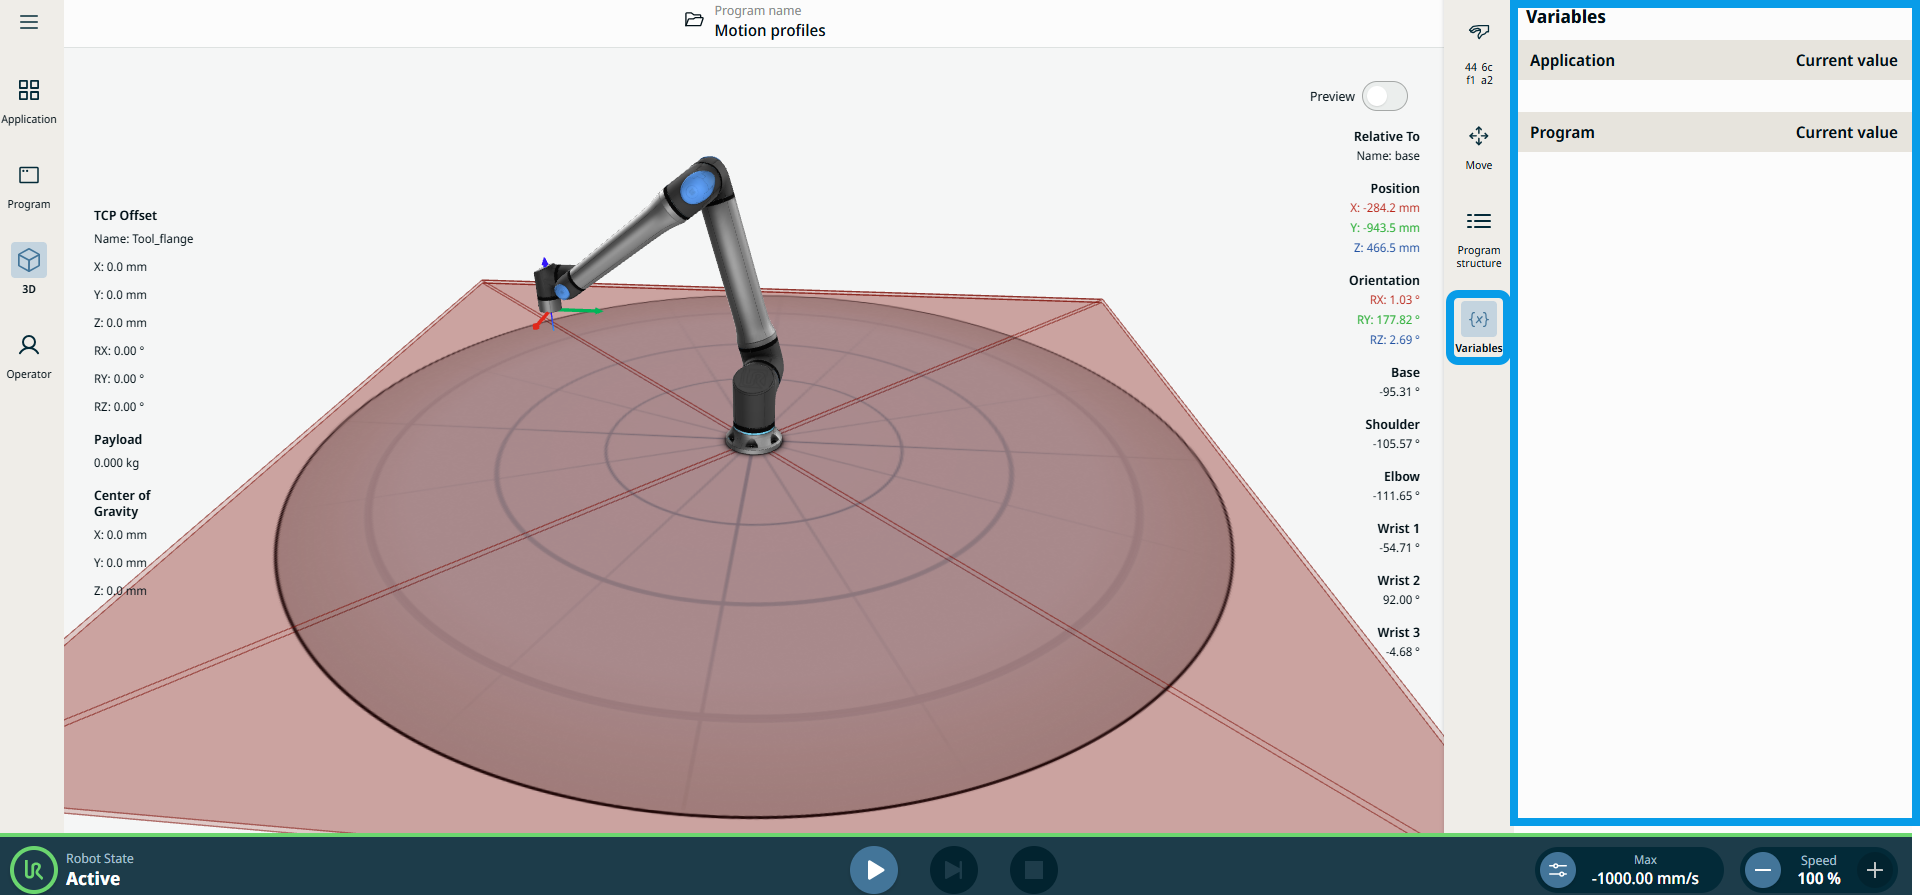Close the Variables side panel

click(x=1478, y=328)
